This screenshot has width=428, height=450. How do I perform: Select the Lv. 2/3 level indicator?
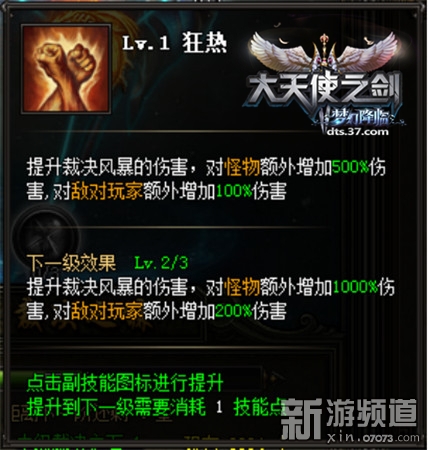tap(161, 263)
